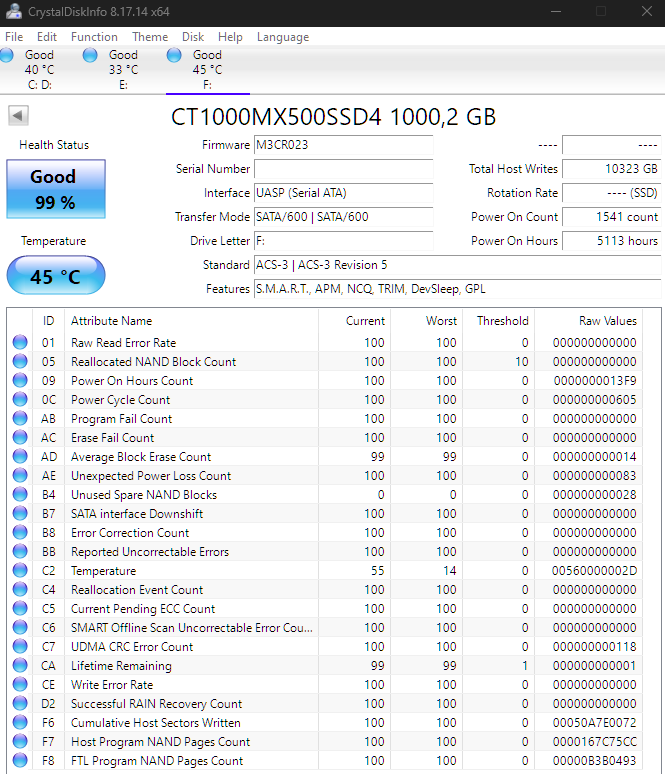Click the disk title CT1000MX500SSD4 1000,2 GB
The height and width of the screenshot is (774, 665).
pos(333,117)
